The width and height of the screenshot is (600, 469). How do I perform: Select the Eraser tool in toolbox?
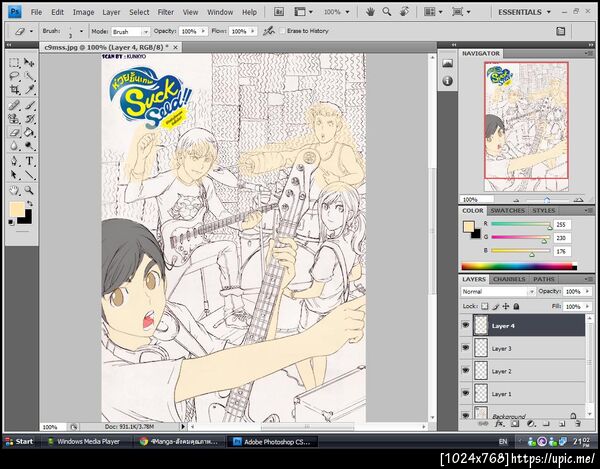click(x=15, y=133)
